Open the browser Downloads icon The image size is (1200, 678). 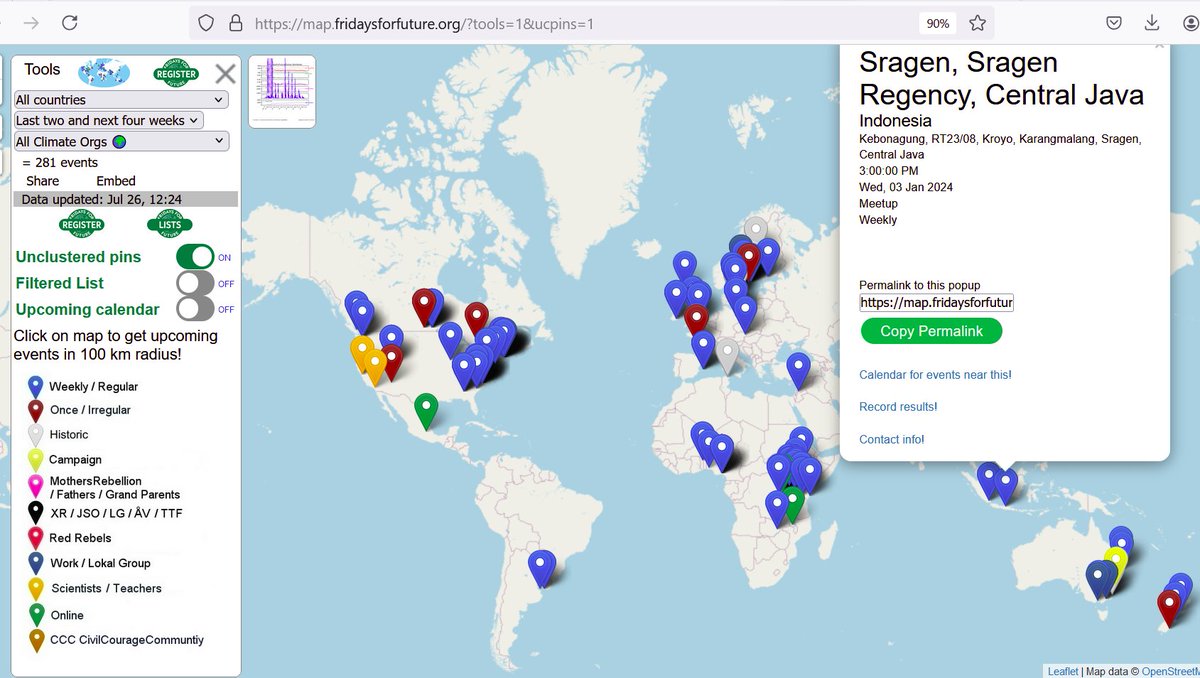point(1152,23)
